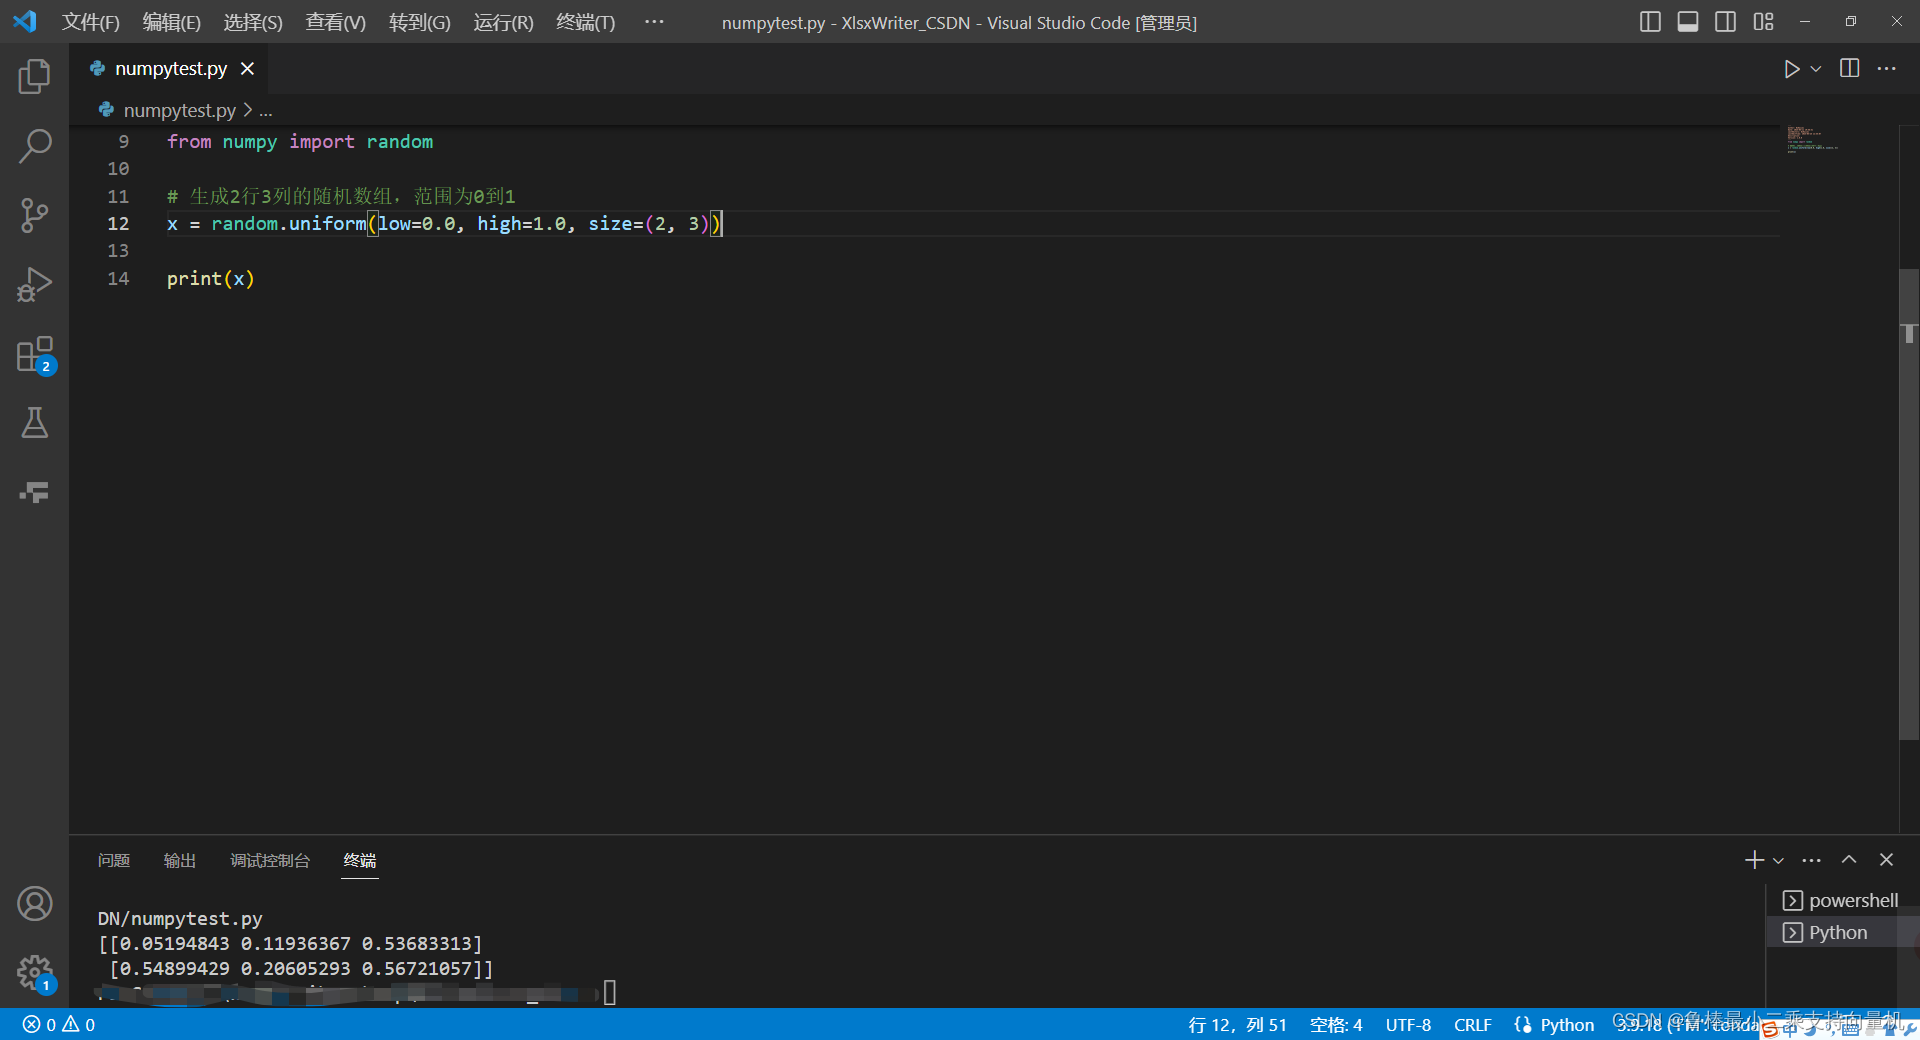Screen dimensions: 1920x1040
Task: Open the Testing flask view
Action: tap(34, 423)
